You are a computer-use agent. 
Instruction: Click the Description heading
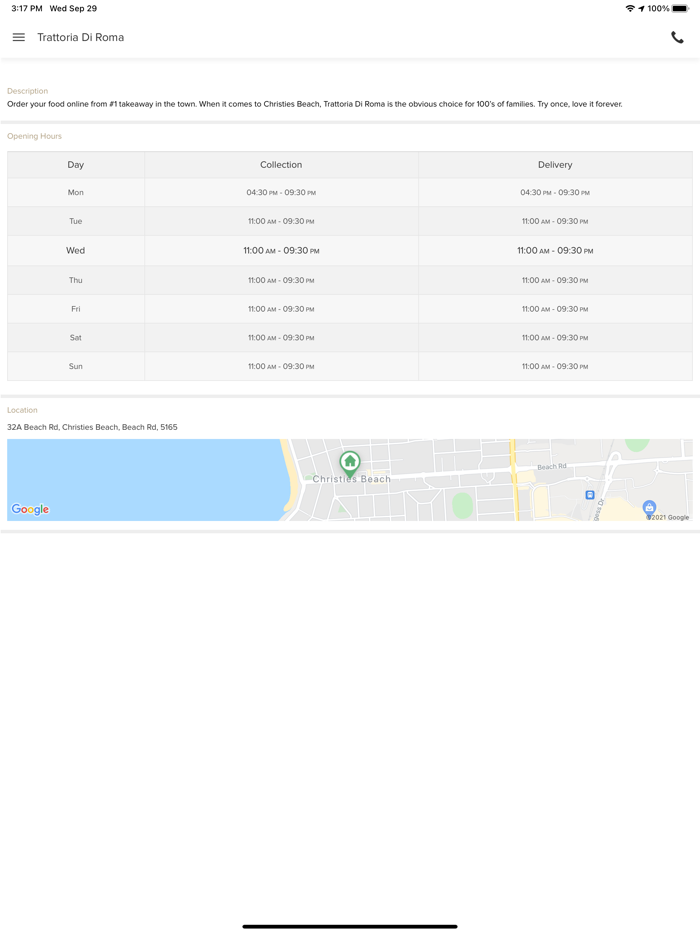27,91
